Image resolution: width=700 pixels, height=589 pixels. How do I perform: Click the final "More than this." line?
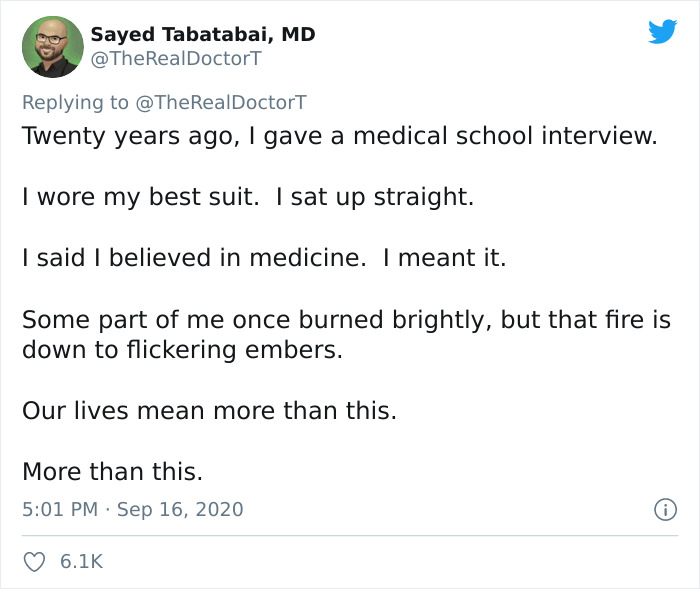112,471
